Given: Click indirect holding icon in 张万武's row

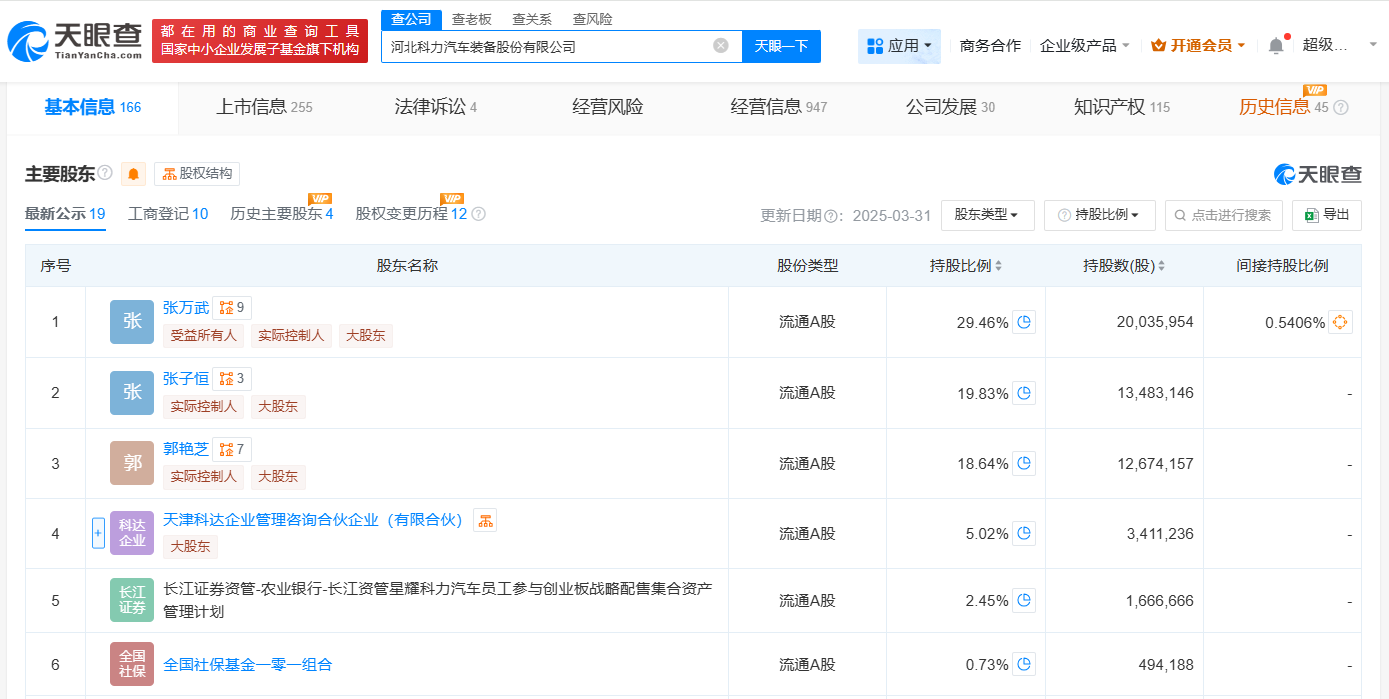Looking at the screenshot, I should click(1340, 321).
